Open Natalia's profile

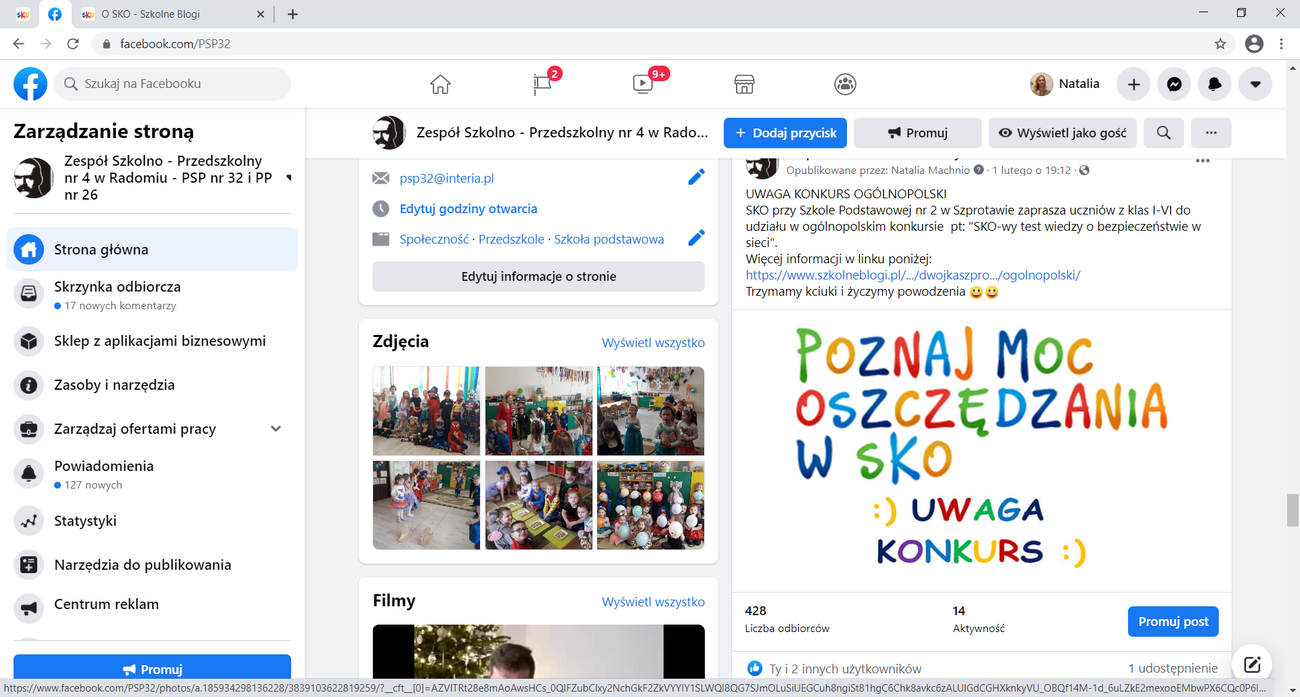(1065, 84)
